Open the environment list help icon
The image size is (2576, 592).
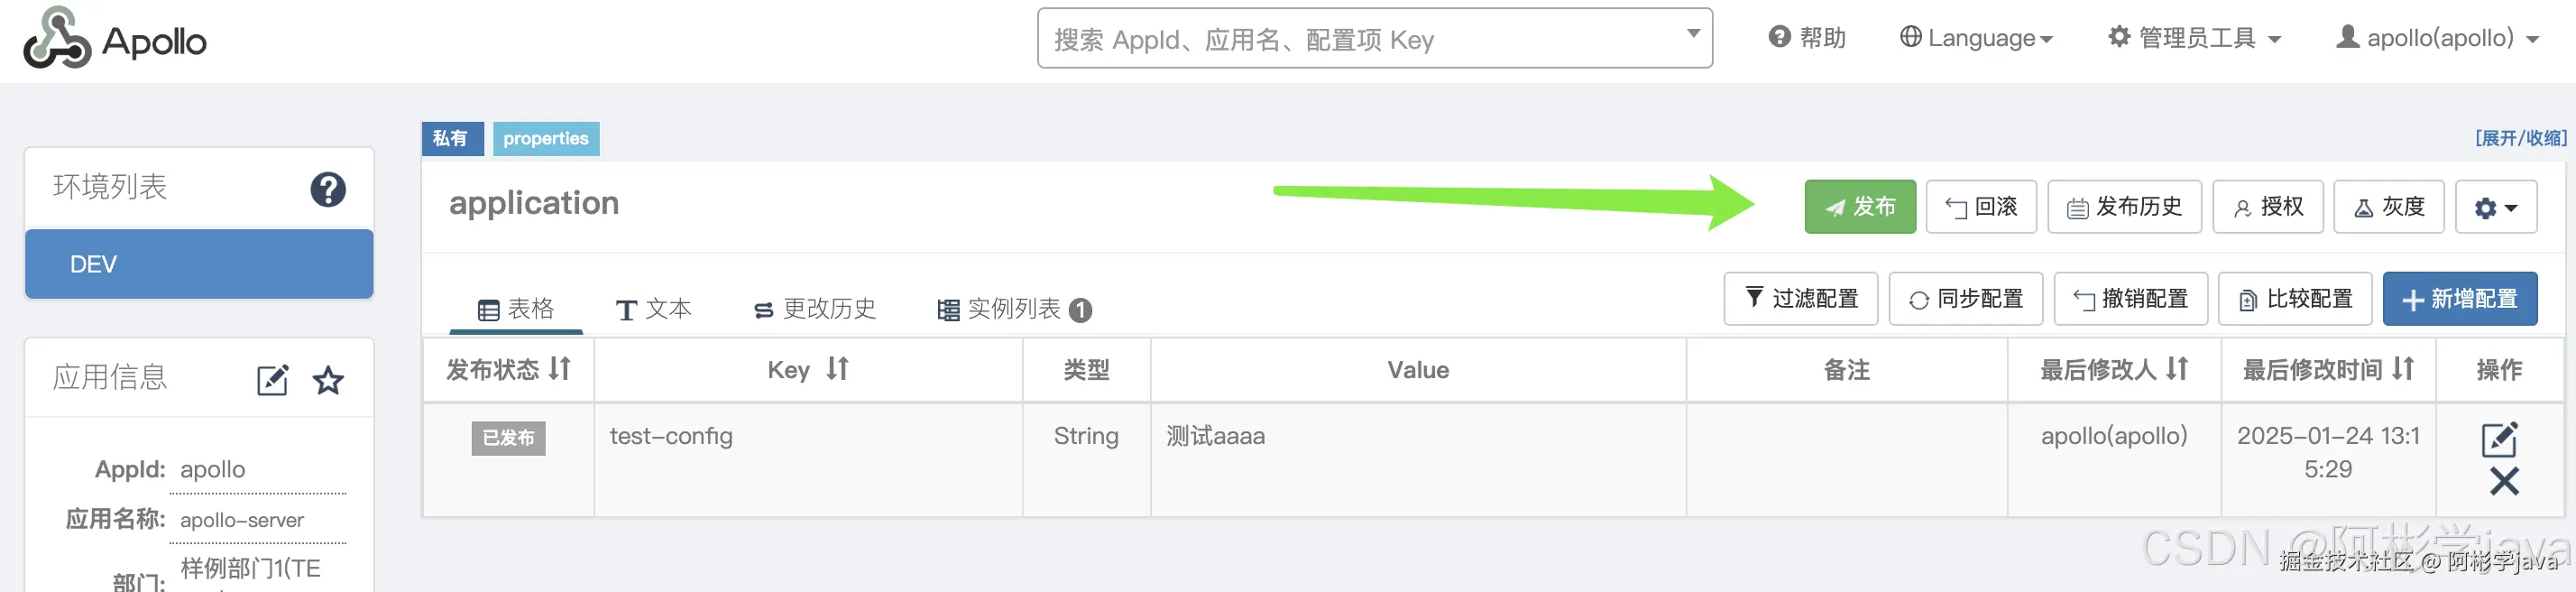327,189
